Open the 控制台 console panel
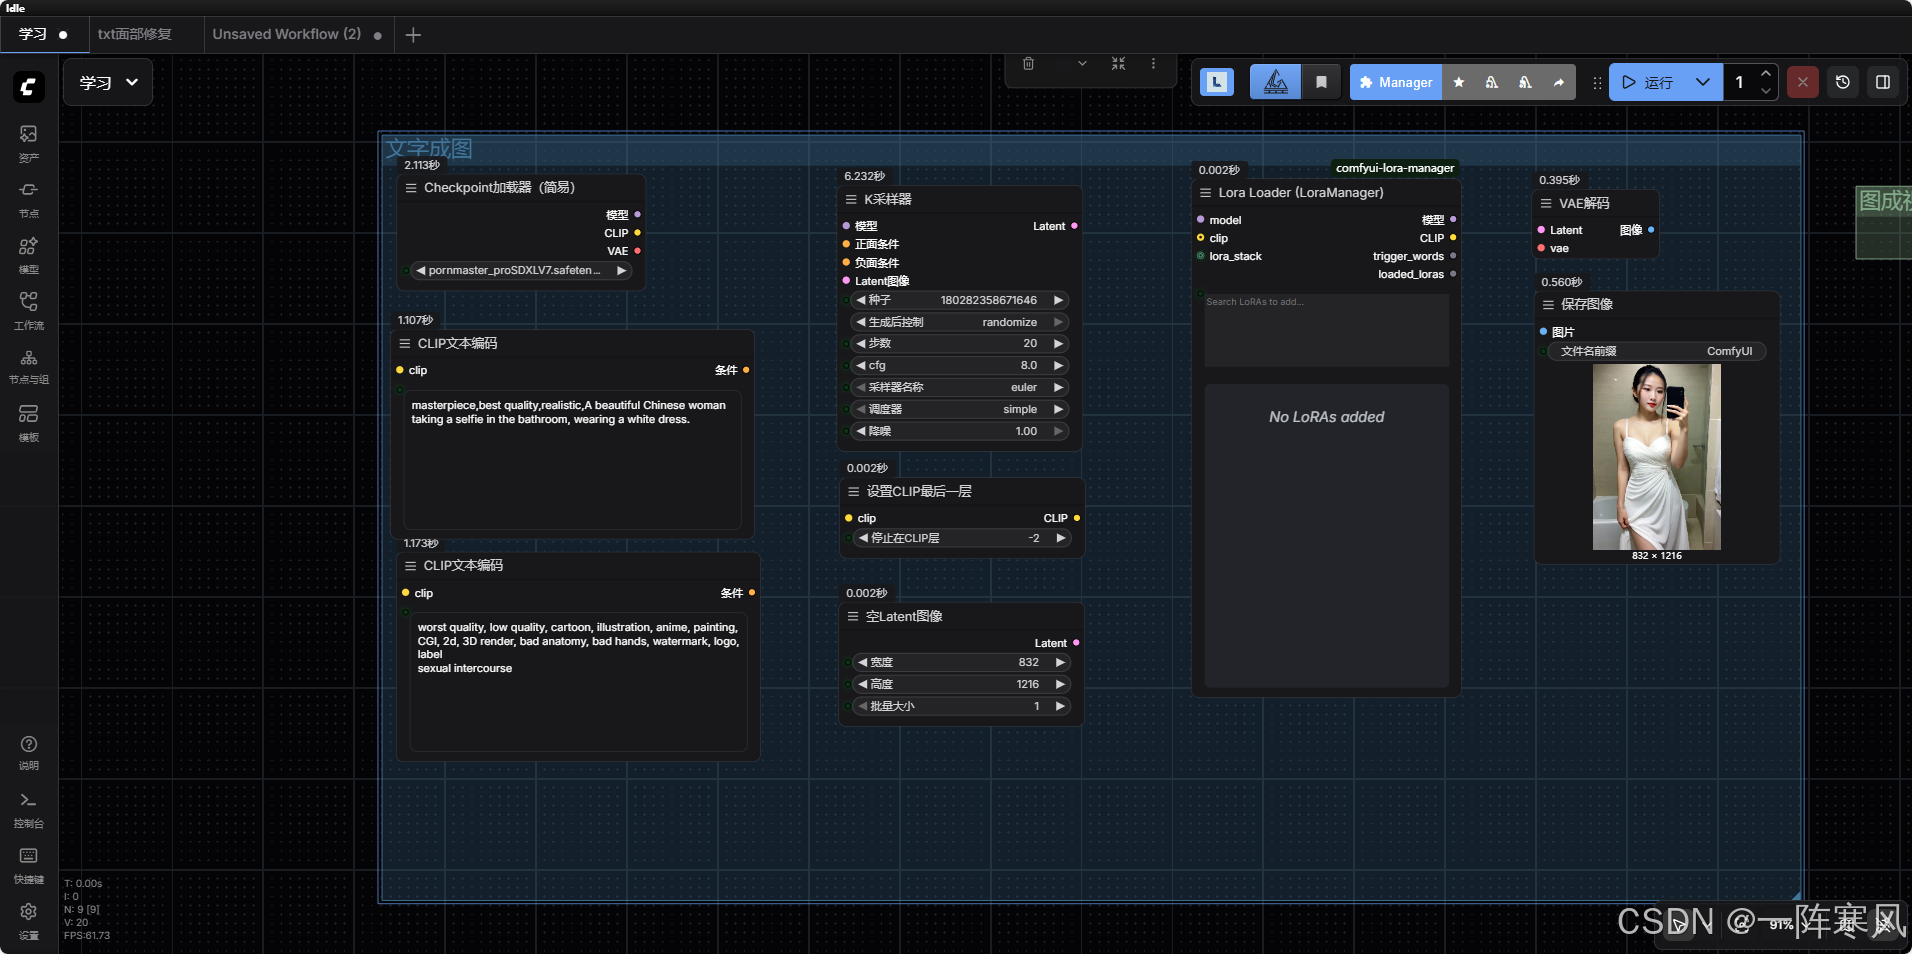Viewport: 1912px width, 954px height. [x=29, y=809]
